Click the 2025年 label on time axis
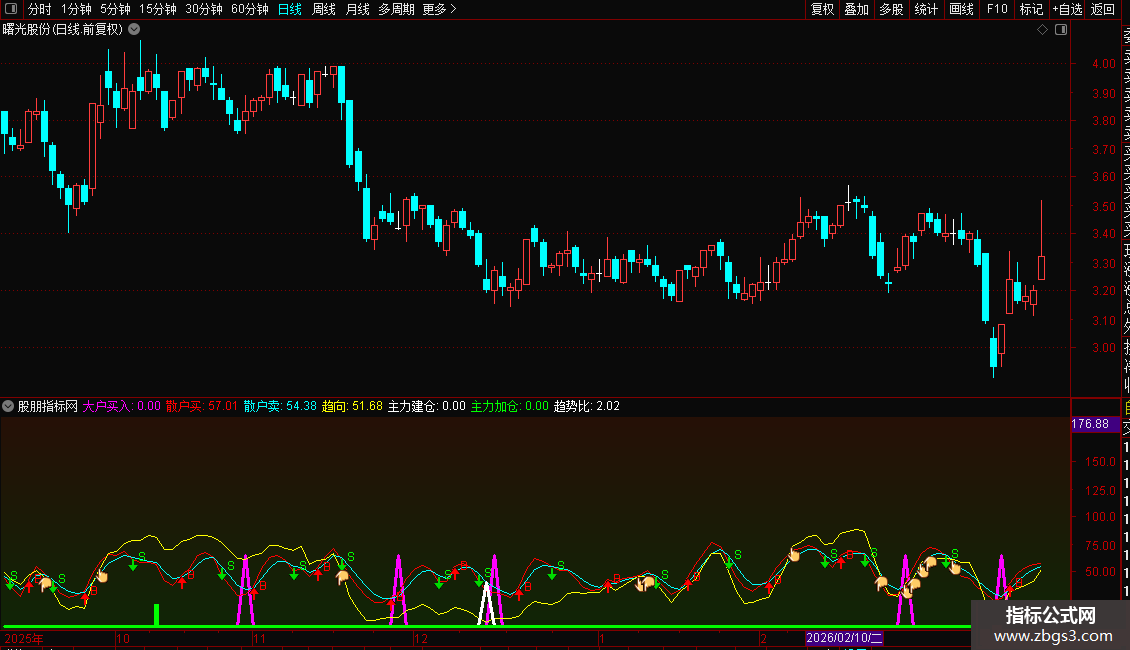 (x=24, y=638)
